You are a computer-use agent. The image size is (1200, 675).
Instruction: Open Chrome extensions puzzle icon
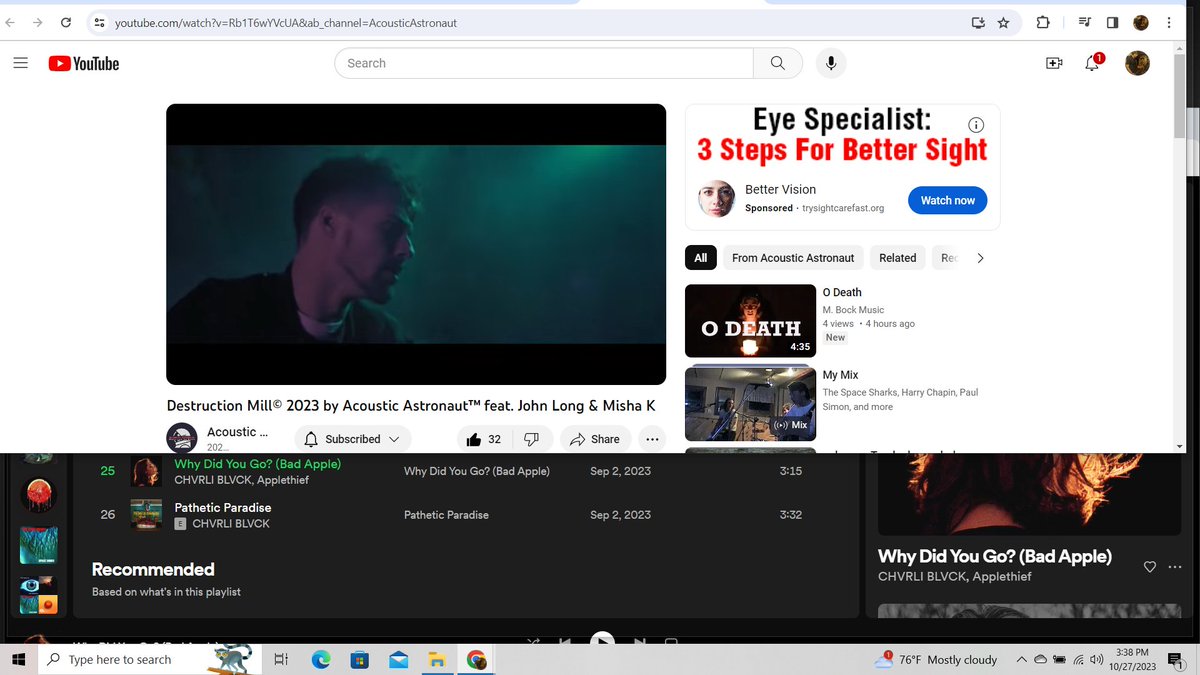tap(1043, 22)
